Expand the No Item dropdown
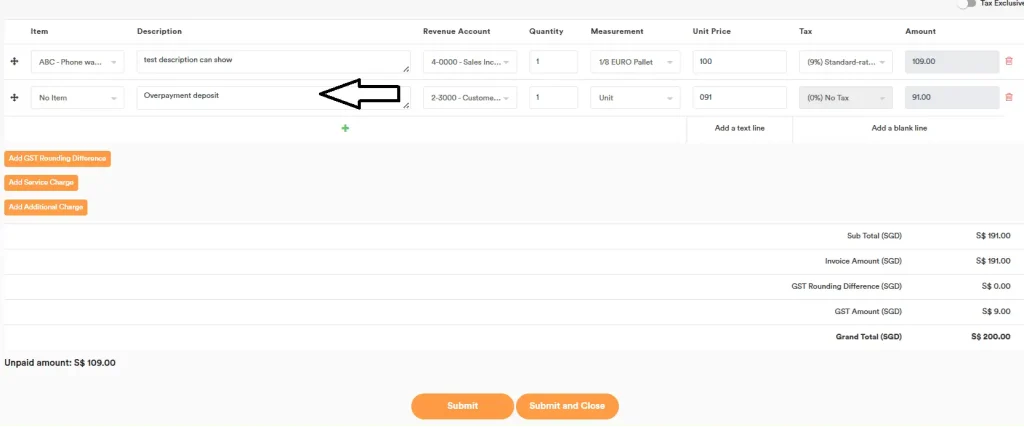This screenshot has height=428, width=1024. click(x=78, y=97)
